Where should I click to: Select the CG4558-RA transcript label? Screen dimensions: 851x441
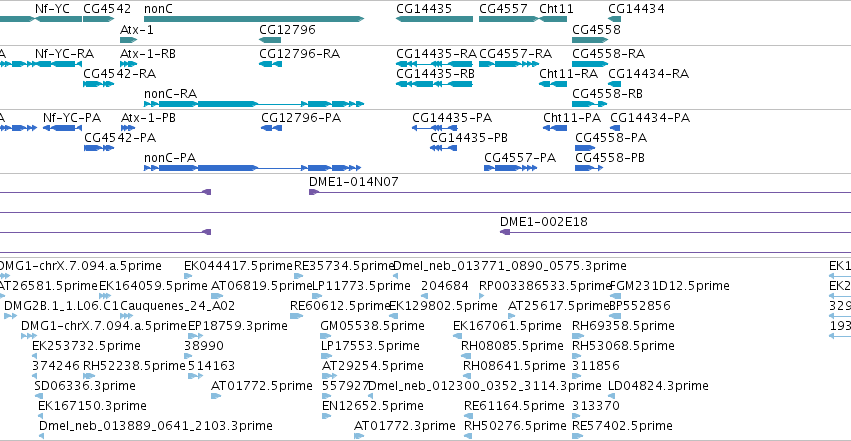(x=609, y=54)
